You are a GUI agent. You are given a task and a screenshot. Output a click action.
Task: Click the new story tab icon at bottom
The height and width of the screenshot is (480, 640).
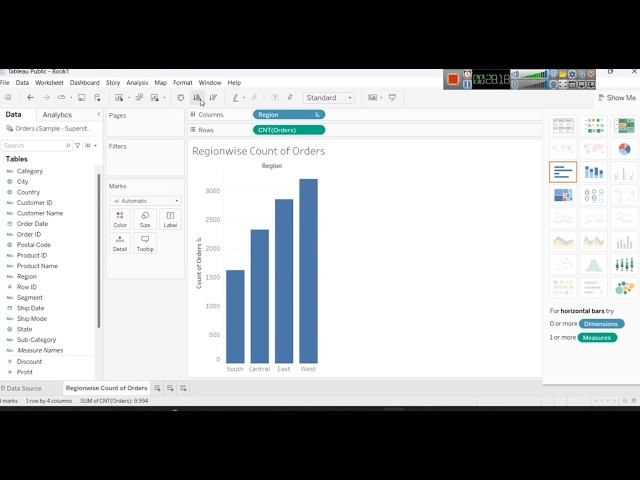[x=183, y=388]
